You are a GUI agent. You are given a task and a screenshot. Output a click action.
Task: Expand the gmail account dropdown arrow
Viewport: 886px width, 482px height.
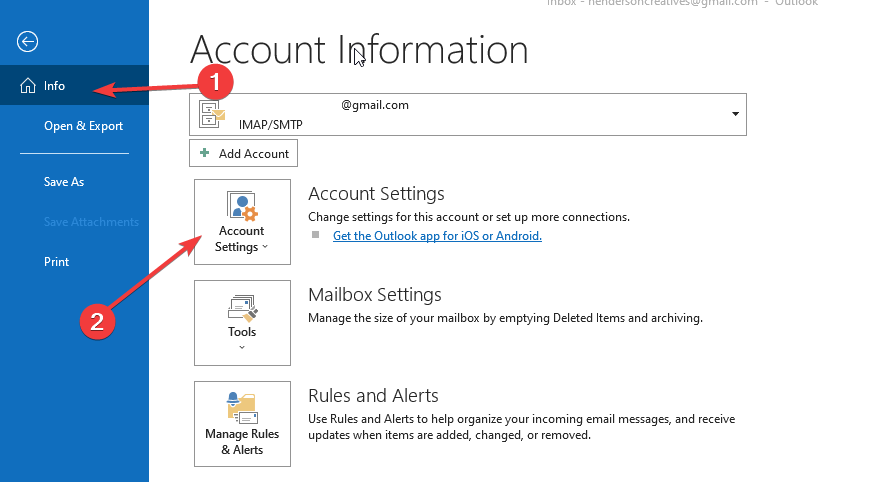(735, 114)
